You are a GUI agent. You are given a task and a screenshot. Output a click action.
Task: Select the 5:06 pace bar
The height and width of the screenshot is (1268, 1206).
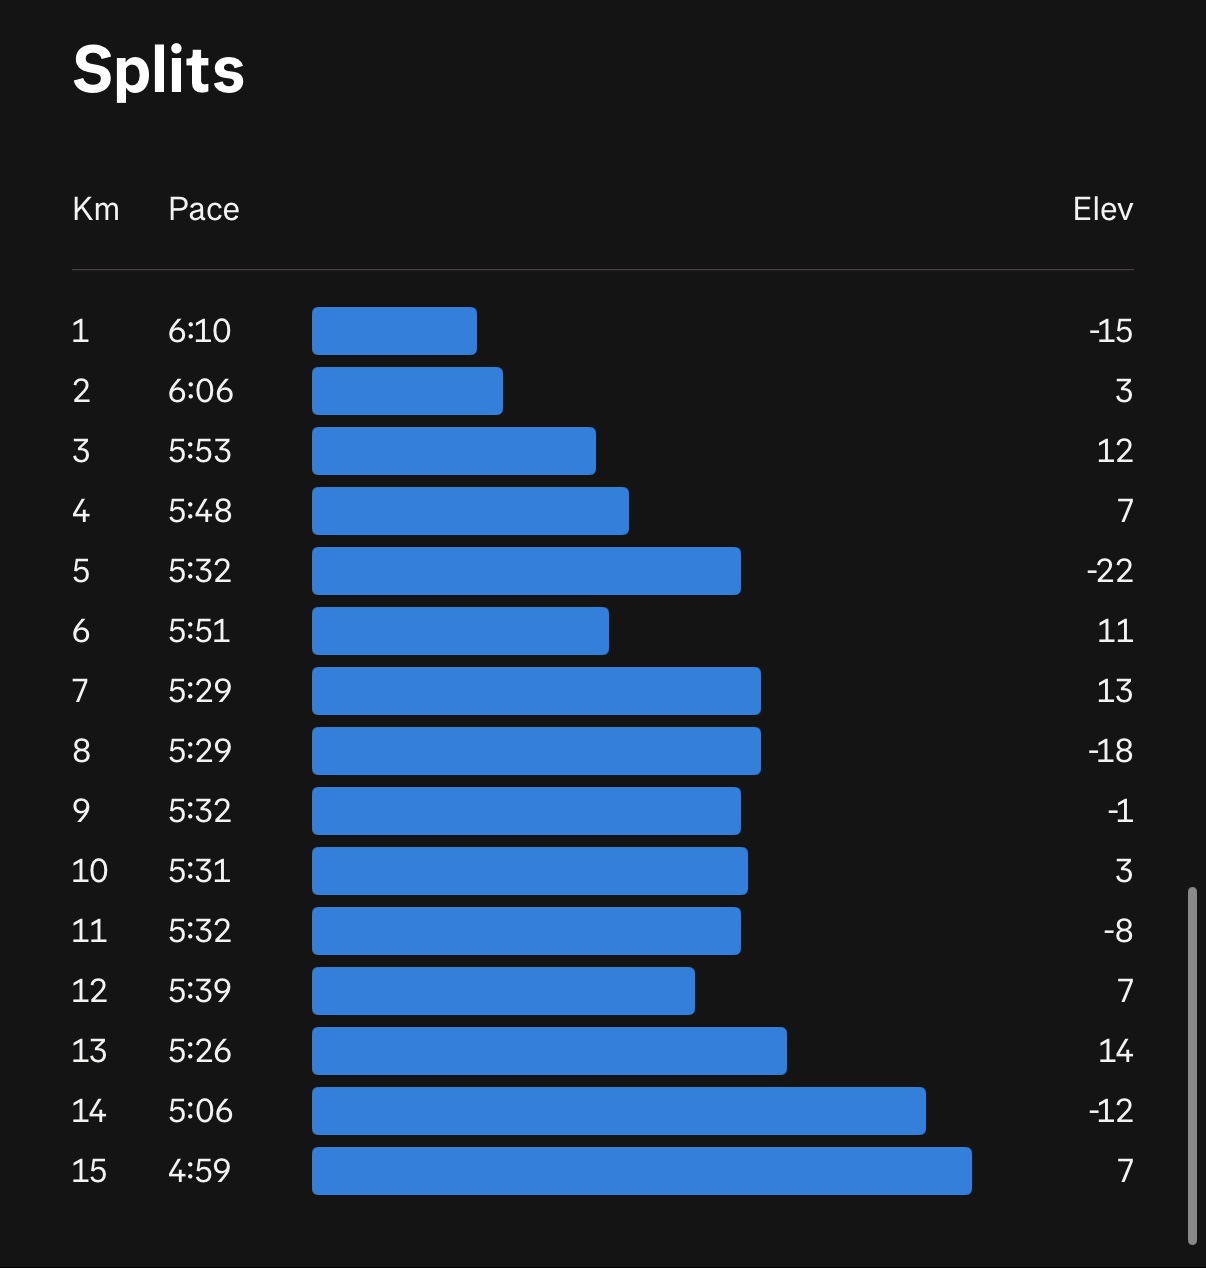[x=619, y=1111]
